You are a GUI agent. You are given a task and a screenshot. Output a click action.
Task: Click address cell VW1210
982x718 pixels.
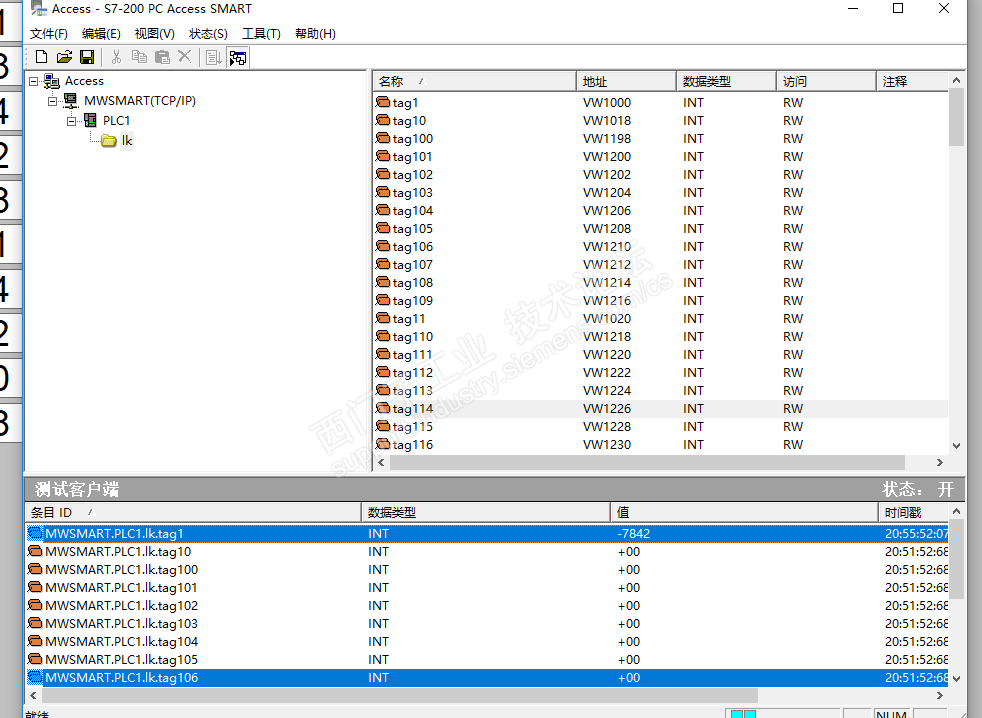click(x=607, y=246)
